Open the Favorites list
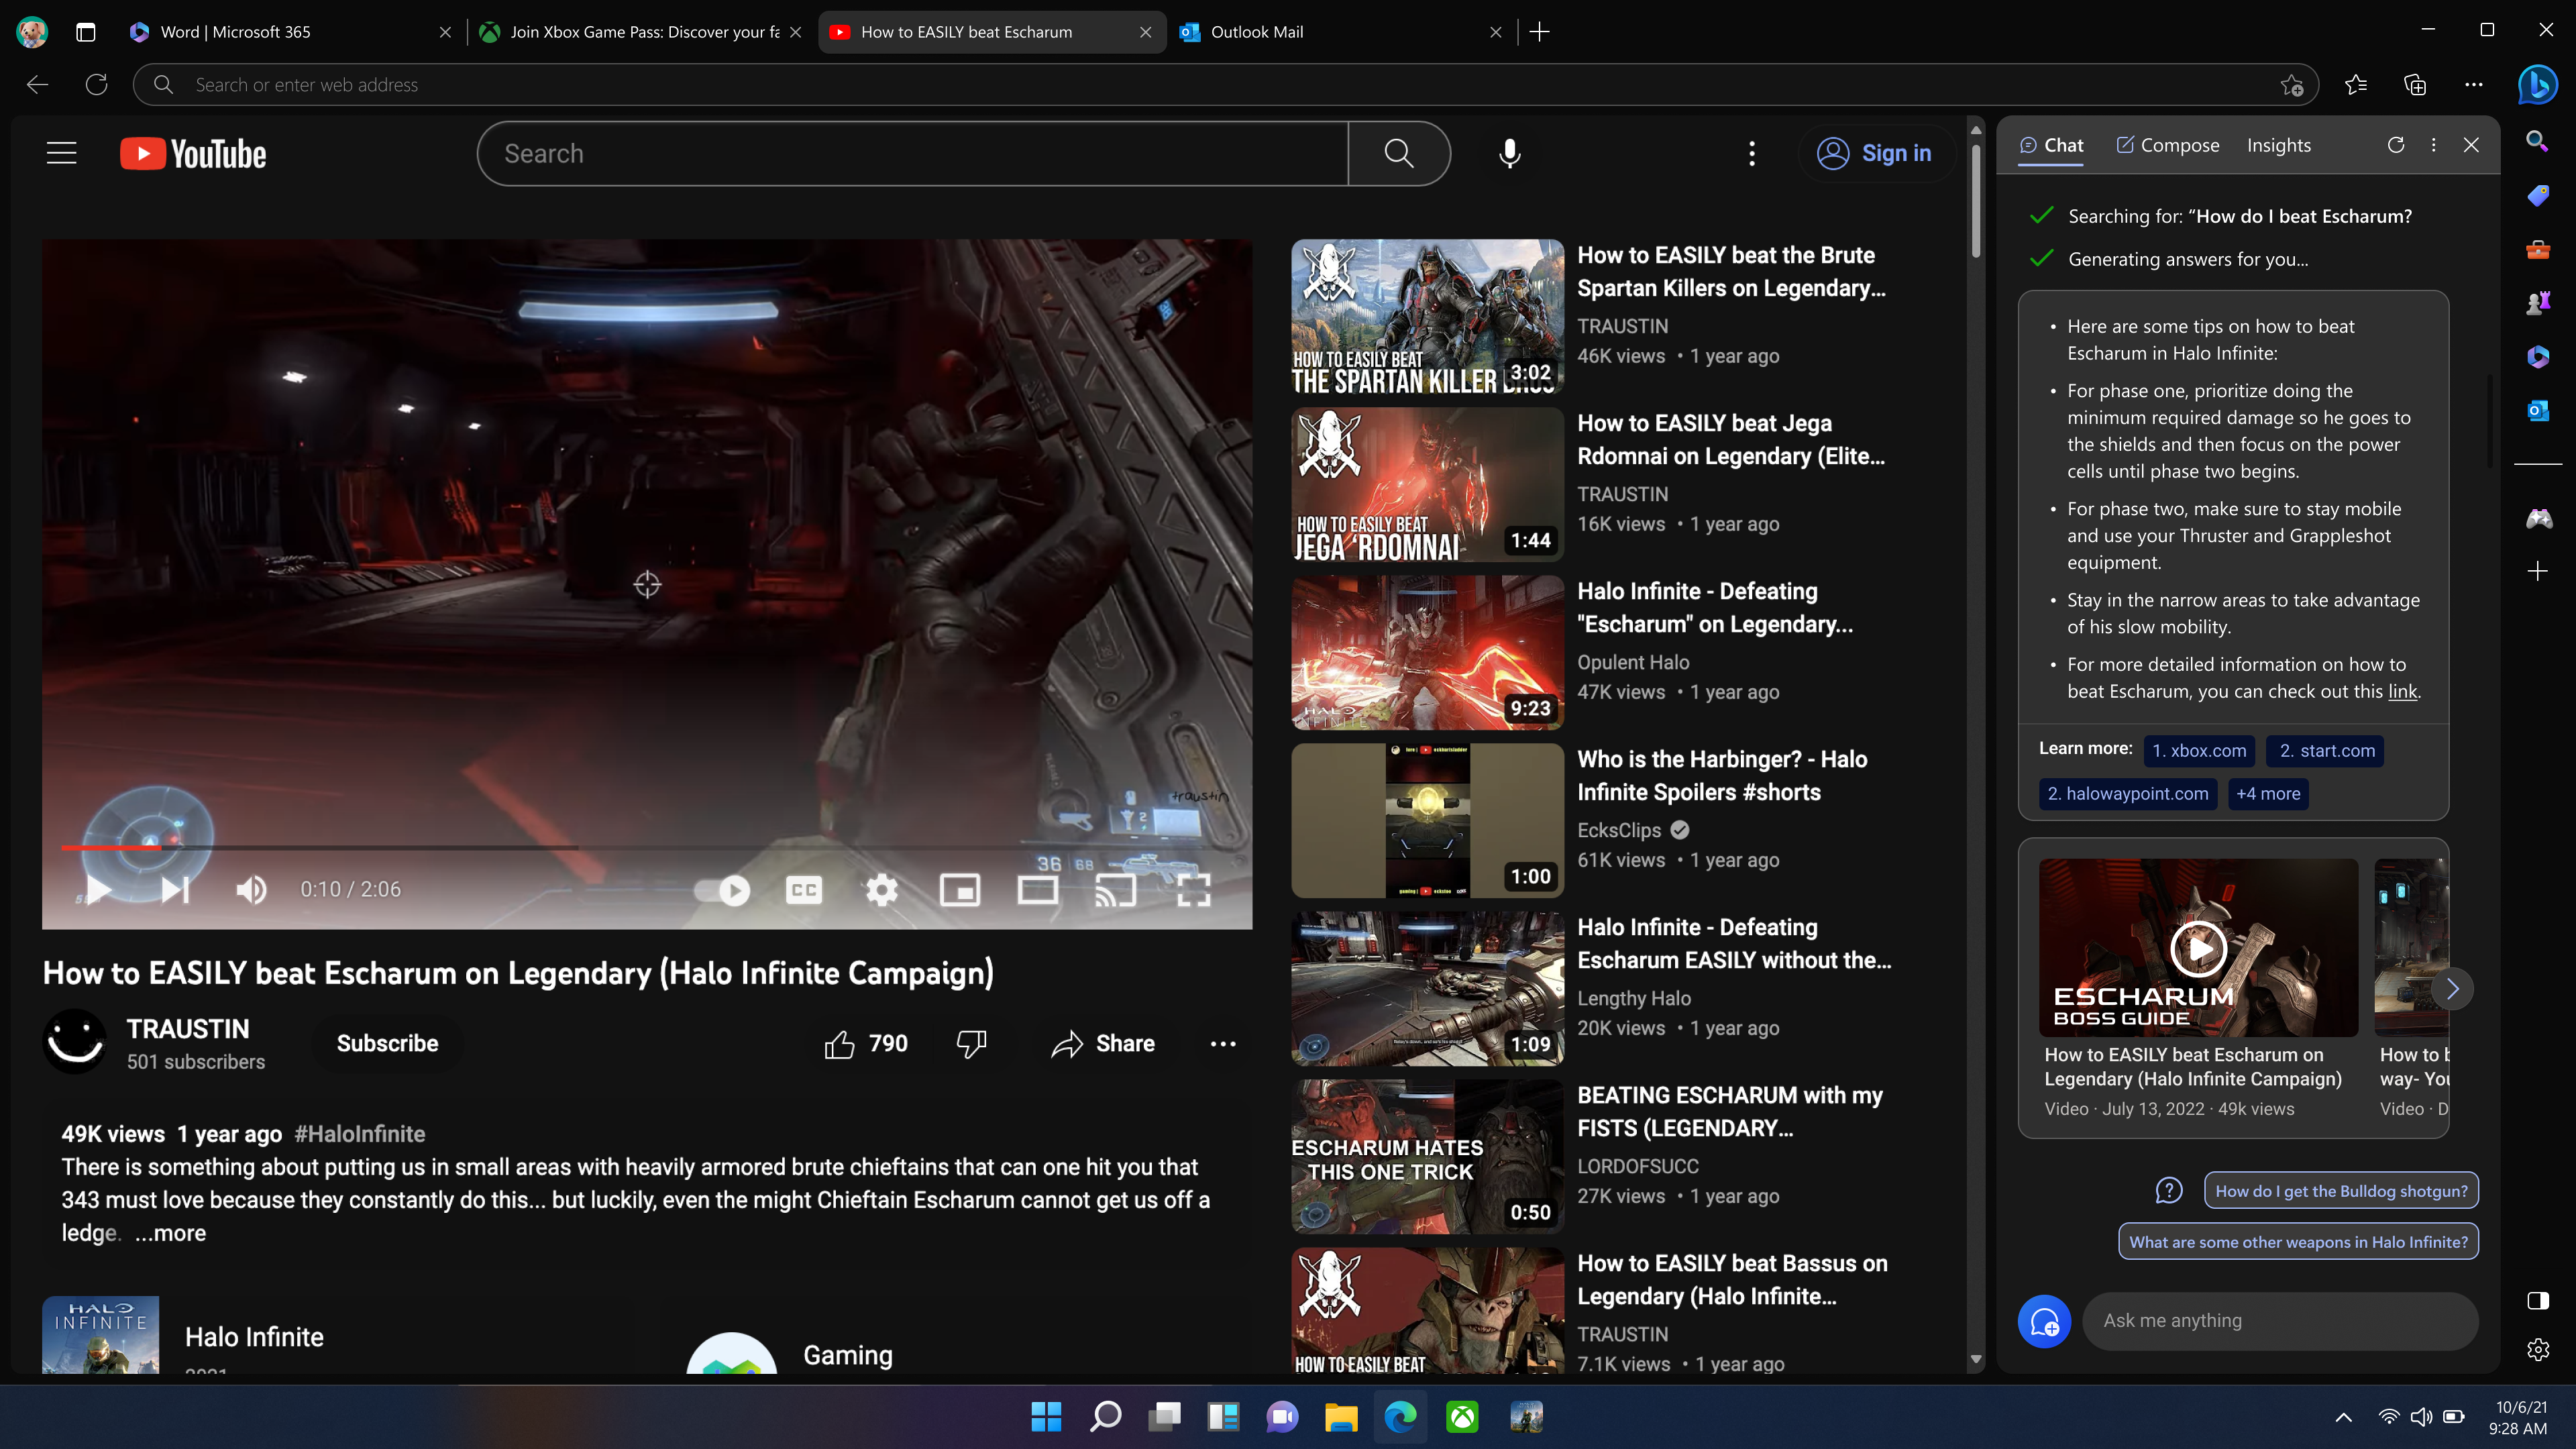 click(2356, 85)
